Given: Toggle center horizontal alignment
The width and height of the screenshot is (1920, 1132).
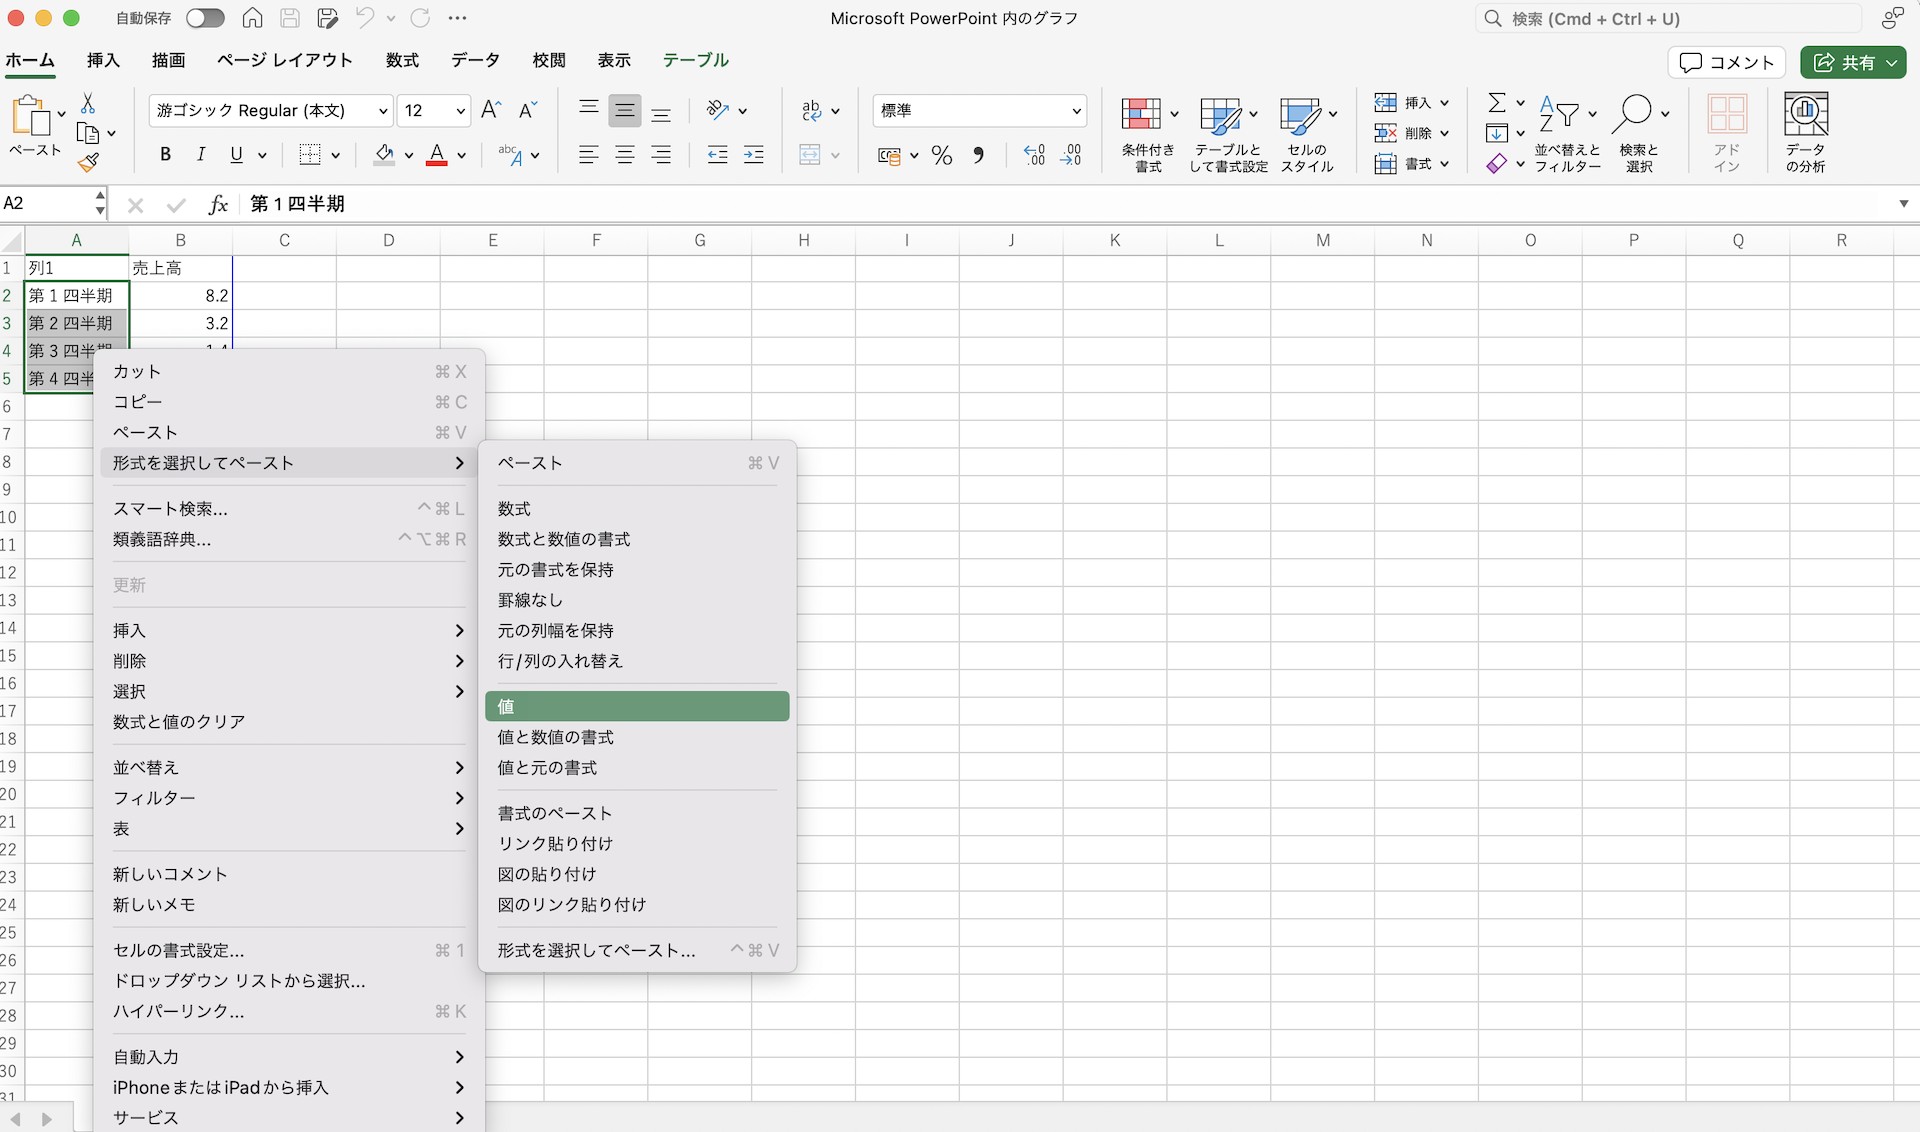Looking at the screenshot, I should point(625,155).
